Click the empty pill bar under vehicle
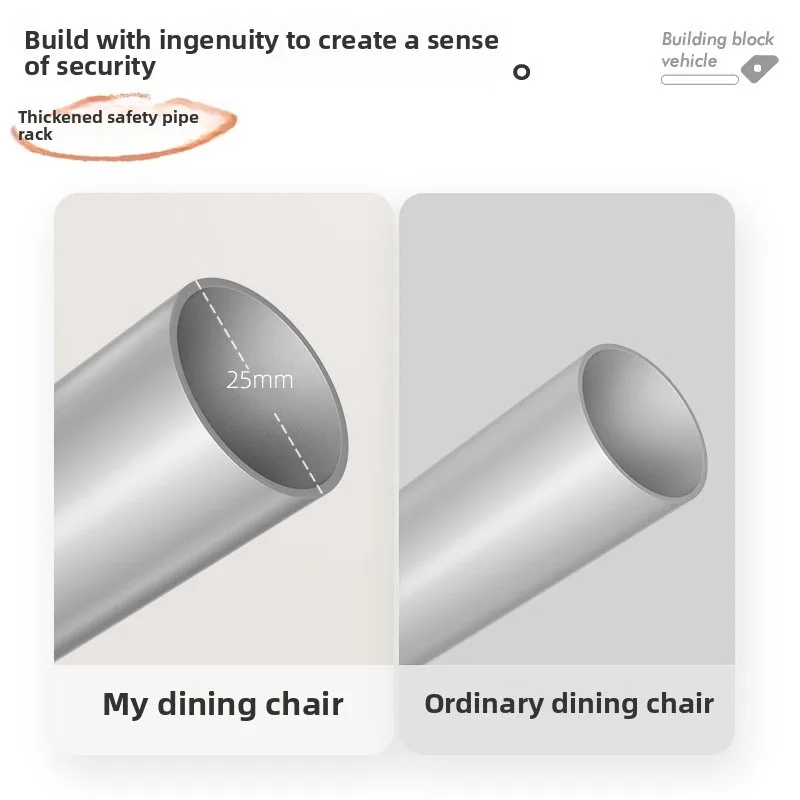This screenshot has height=800, width=800. click(x=699, y=80)
